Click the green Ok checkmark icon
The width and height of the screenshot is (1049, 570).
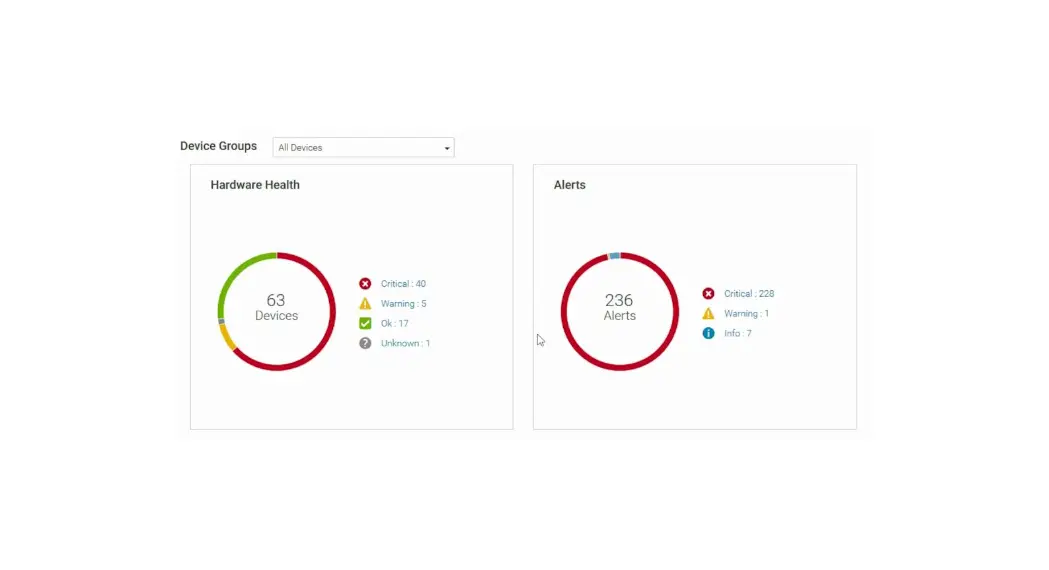(365, 323)
